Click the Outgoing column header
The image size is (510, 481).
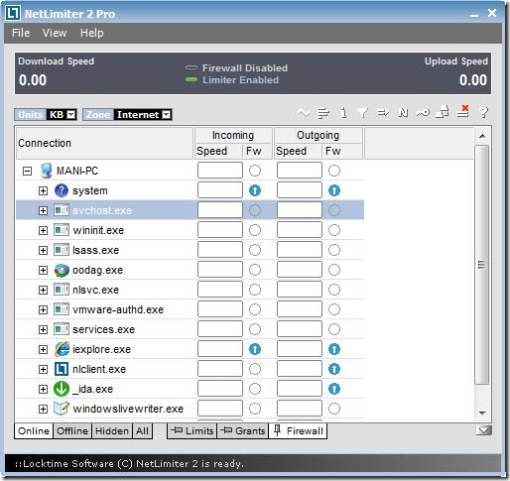318,135
